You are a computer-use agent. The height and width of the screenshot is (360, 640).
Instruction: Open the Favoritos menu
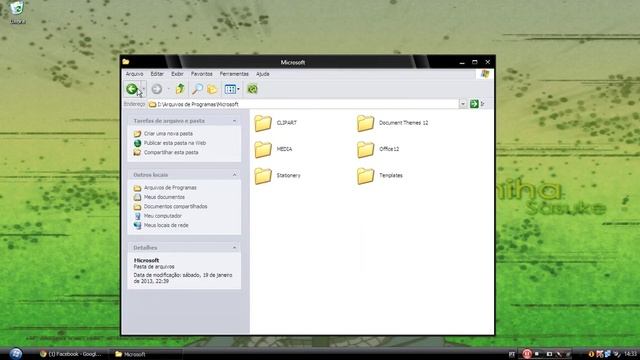202,74
